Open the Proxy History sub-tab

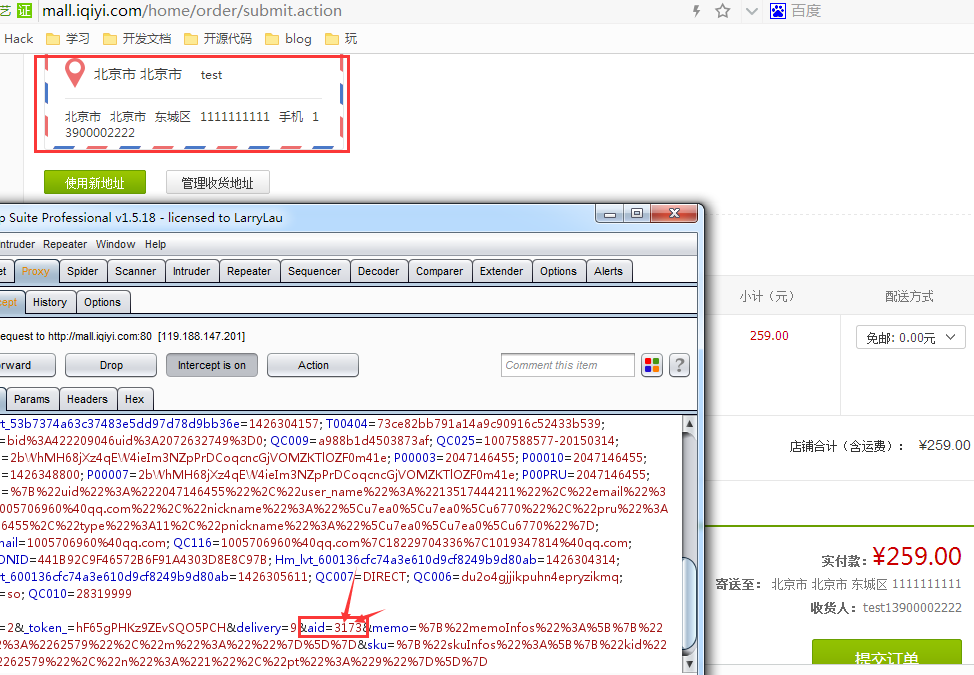(x=50, y=302)
